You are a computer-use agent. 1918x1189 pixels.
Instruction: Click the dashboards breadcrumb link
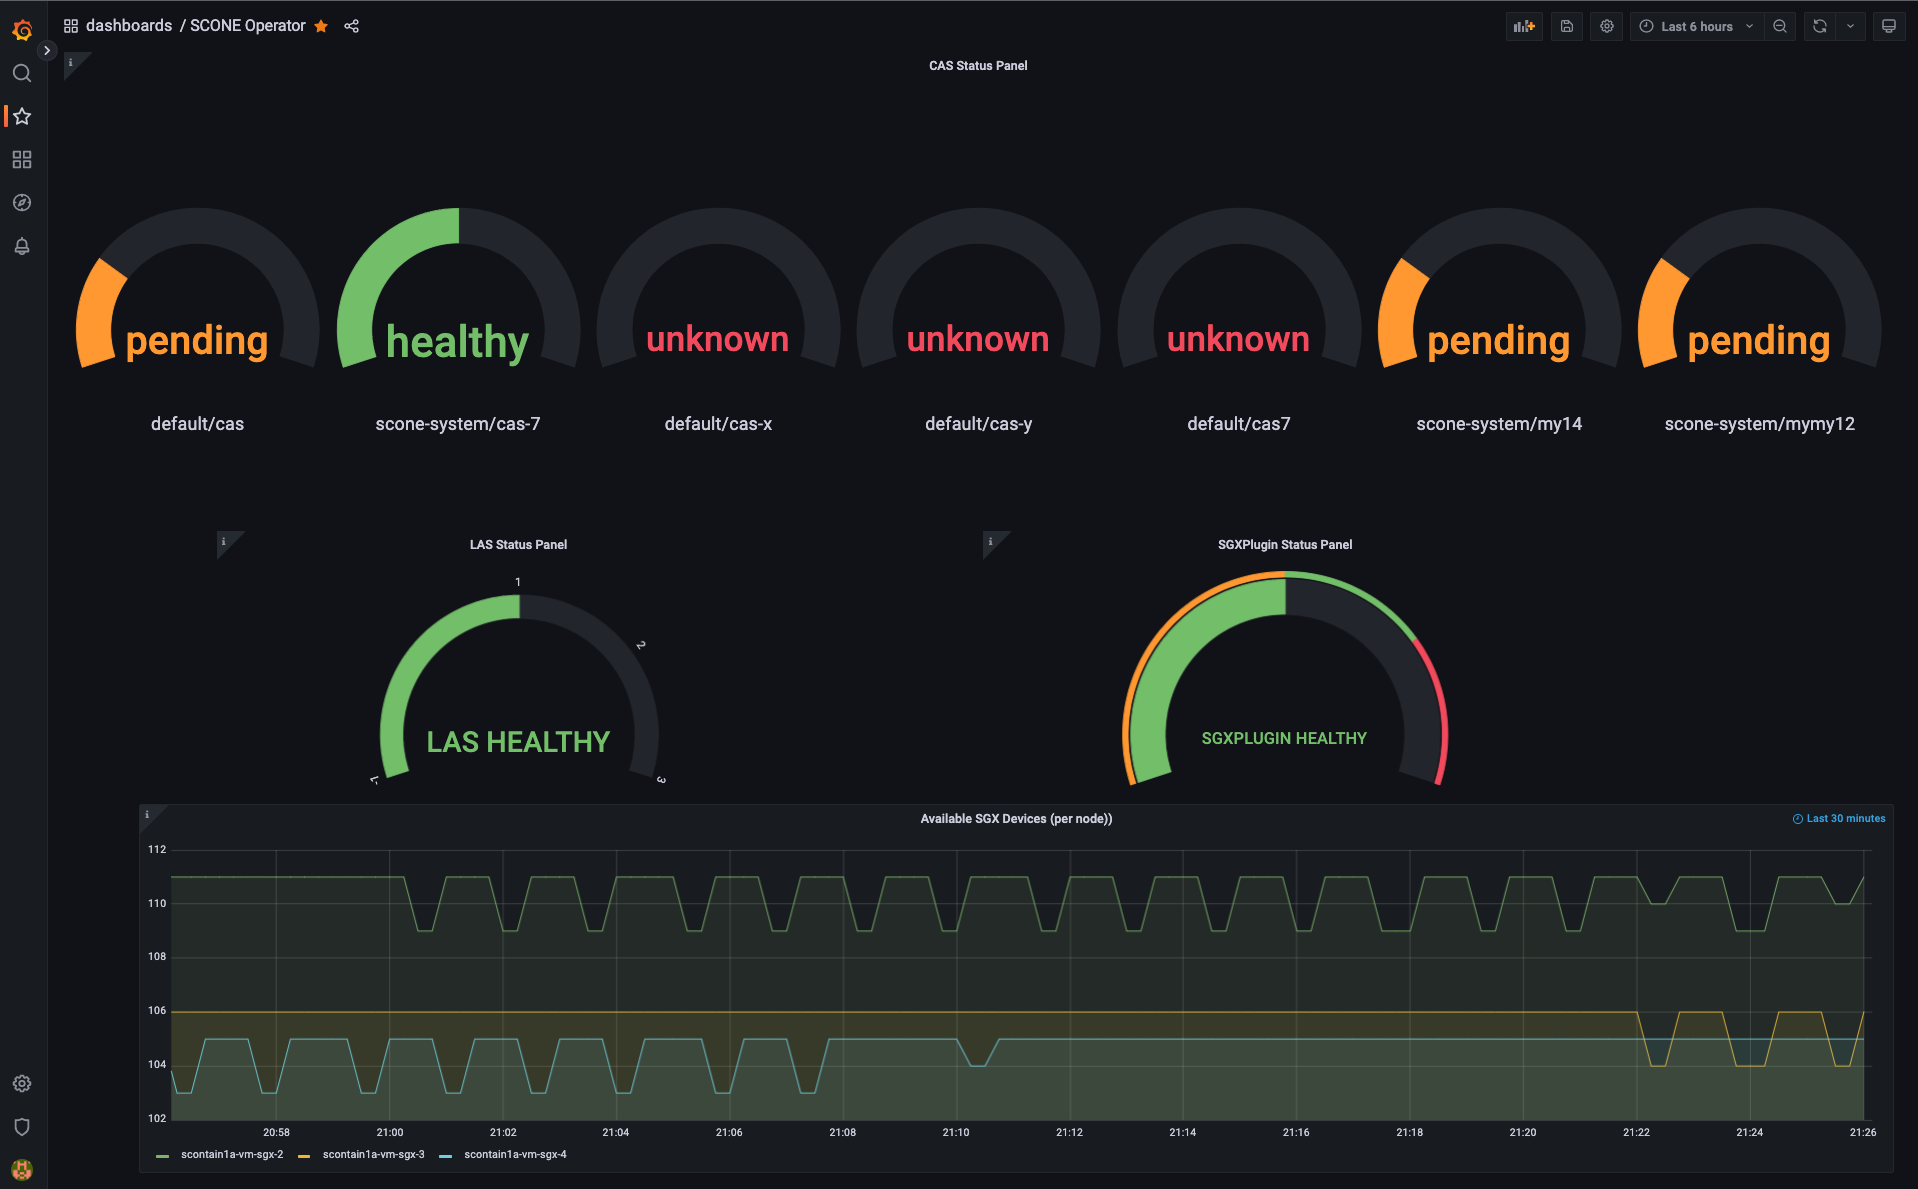coord(128,26)
